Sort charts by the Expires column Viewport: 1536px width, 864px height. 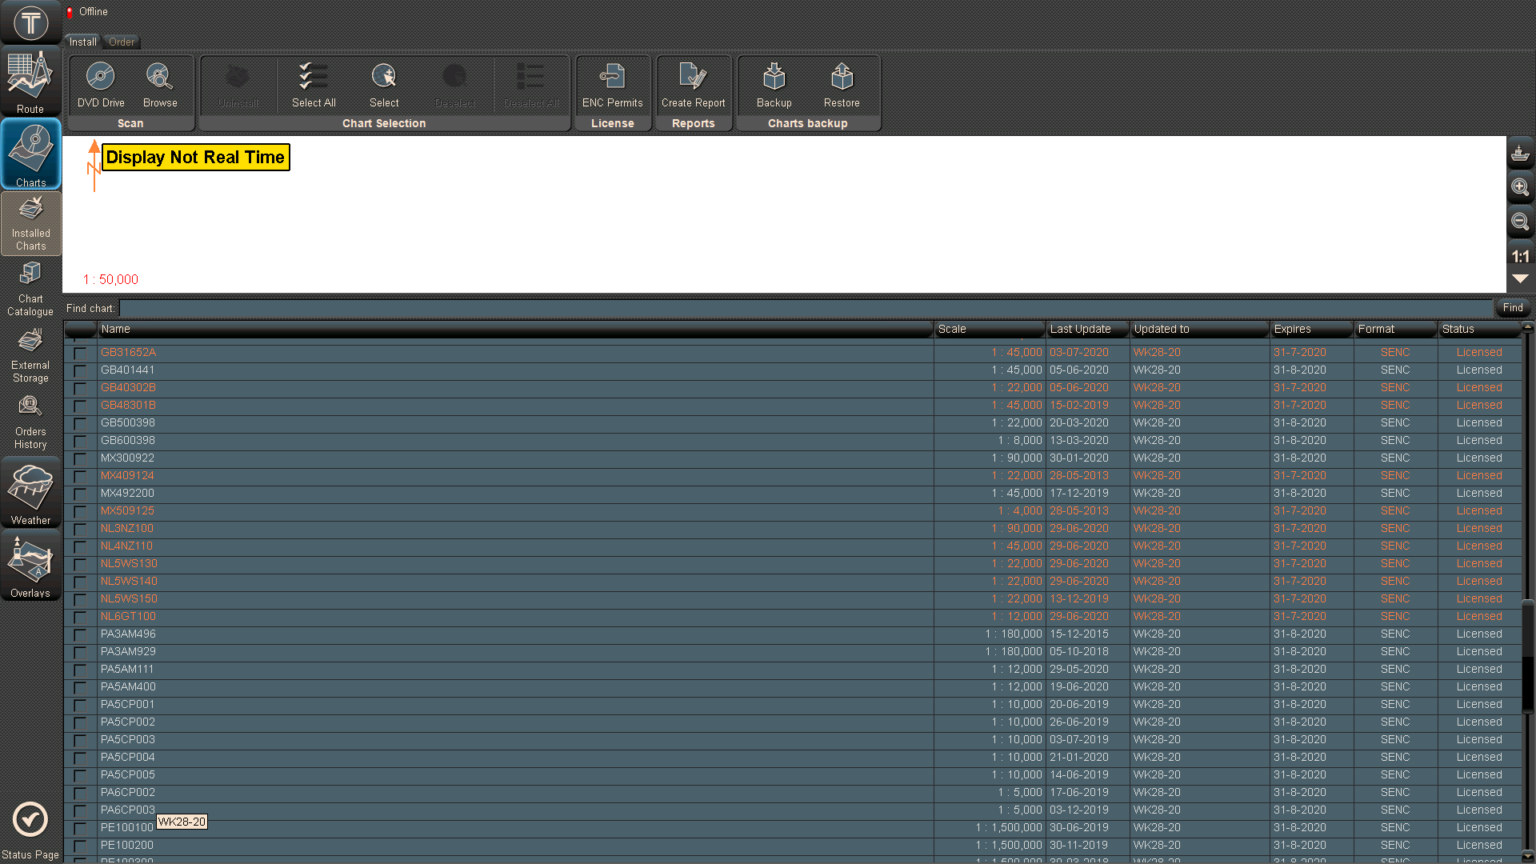(x=1310, y=329)
